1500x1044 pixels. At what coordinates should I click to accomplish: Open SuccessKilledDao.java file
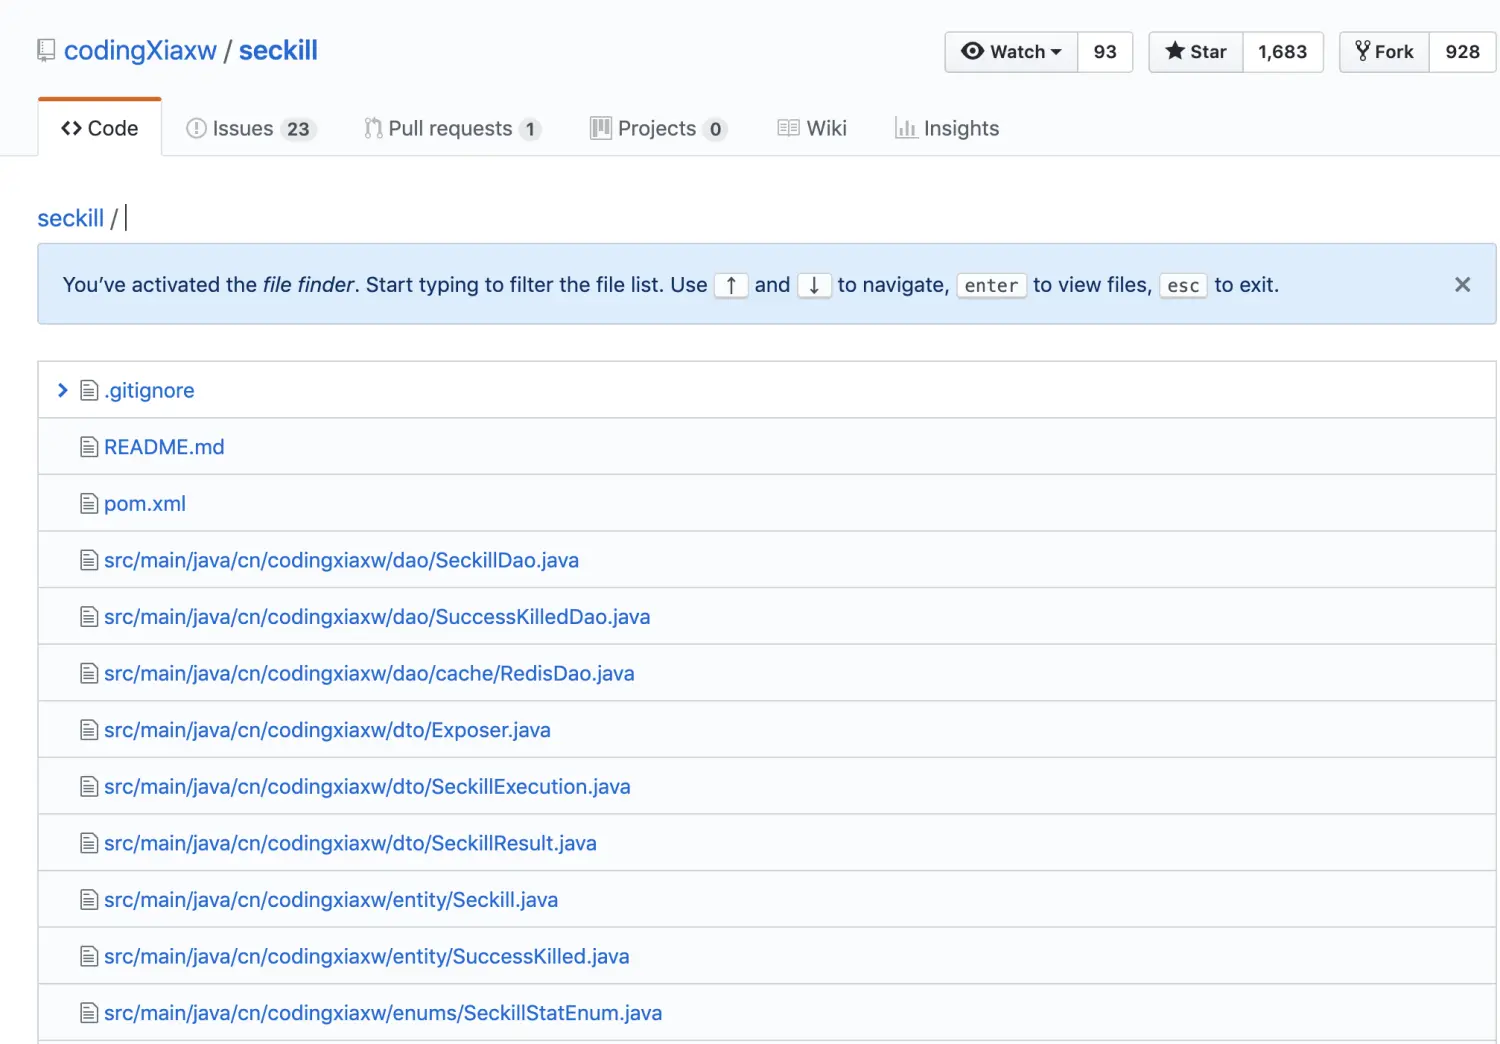point(377,617)
